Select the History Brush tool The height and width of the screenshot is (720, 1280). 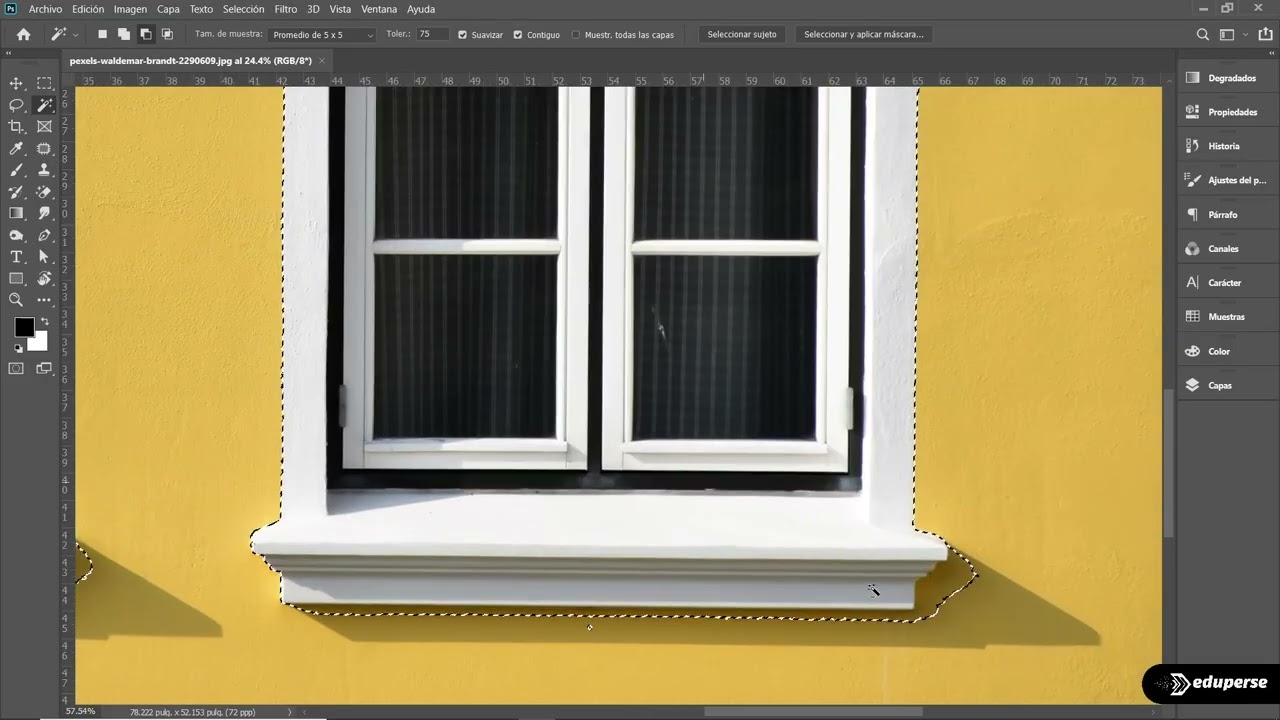click(x=16, y=192)
